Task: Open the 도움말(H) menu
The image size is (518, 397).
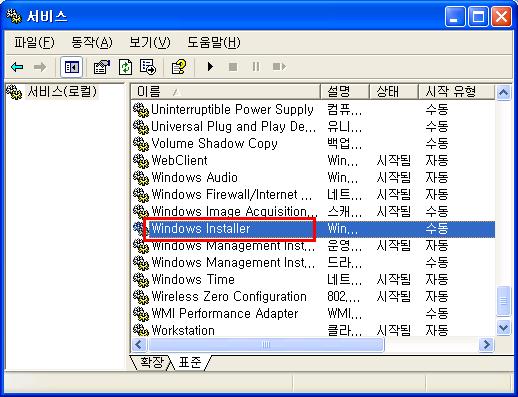Action: [x=214, y=42]
